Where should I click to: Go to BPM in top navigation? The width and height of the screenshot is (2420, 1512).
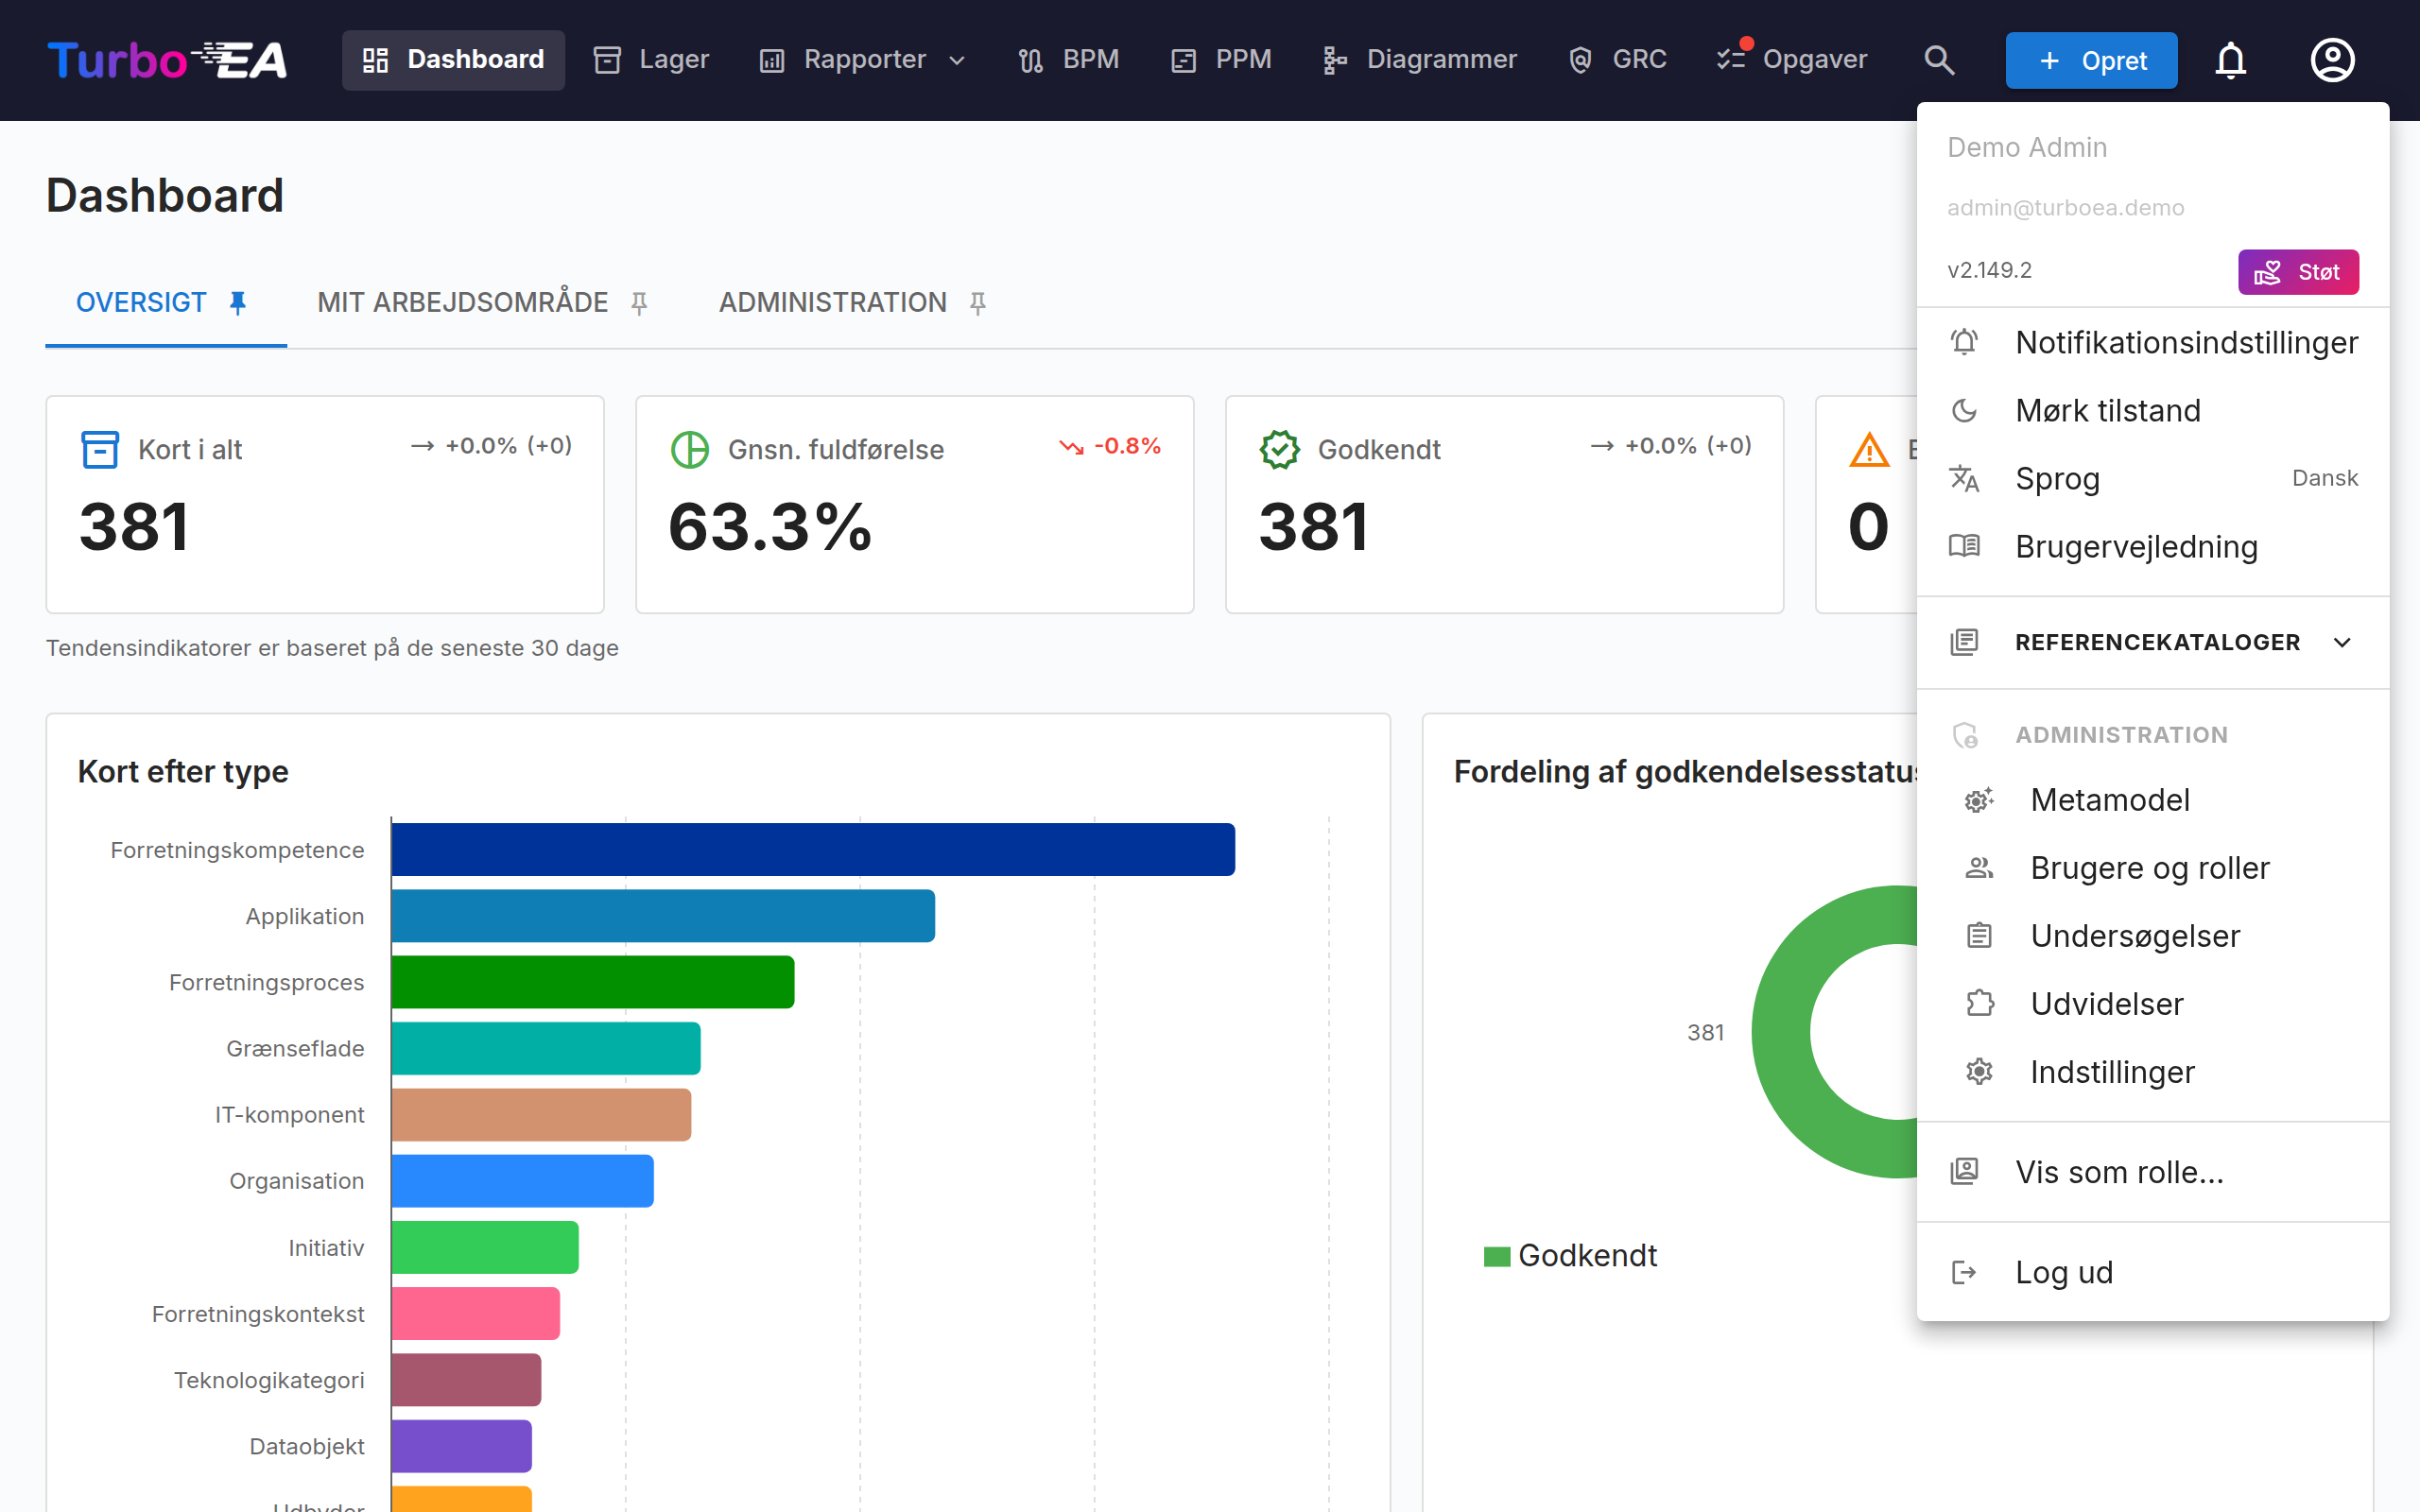coord(1069,60)
